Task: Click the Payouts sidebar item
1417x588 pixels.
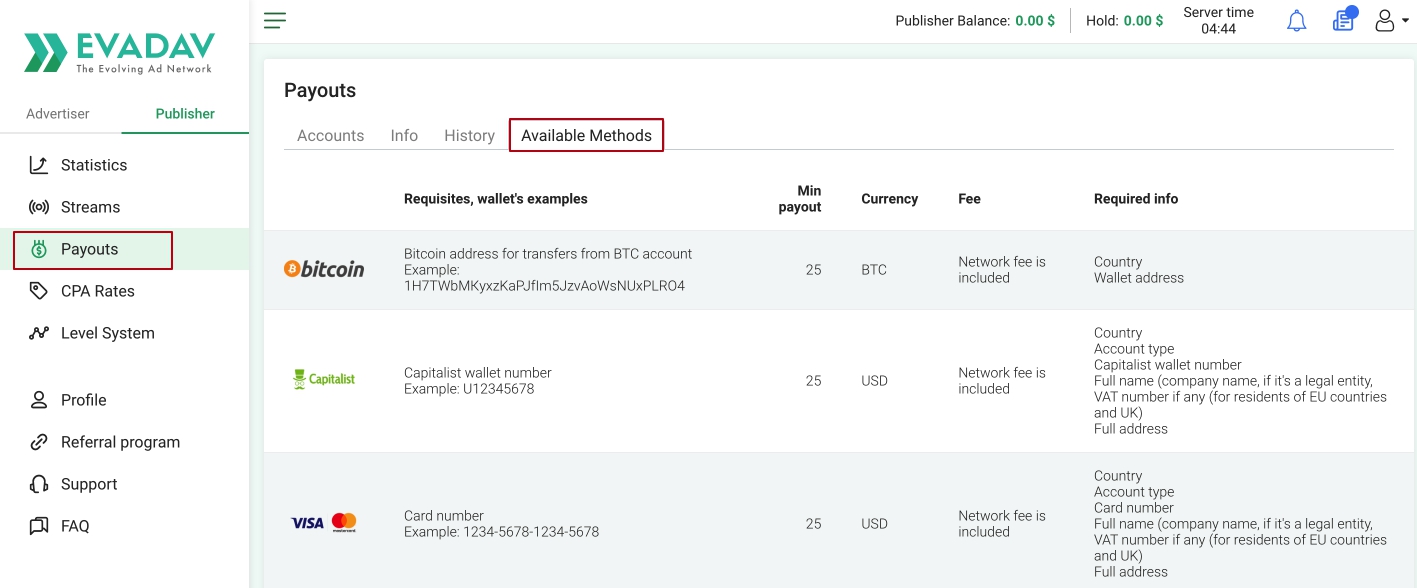Action: pos(92,250)
